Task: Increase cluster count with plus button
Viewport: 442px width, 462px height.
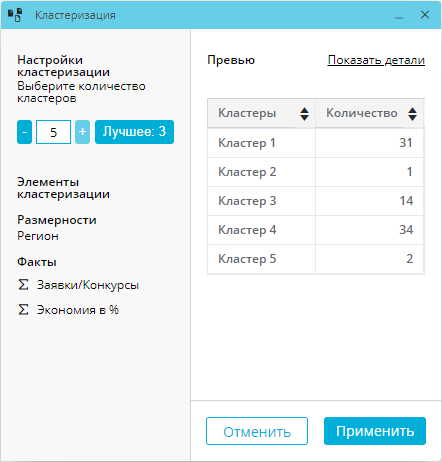Action: pos(82,132)
